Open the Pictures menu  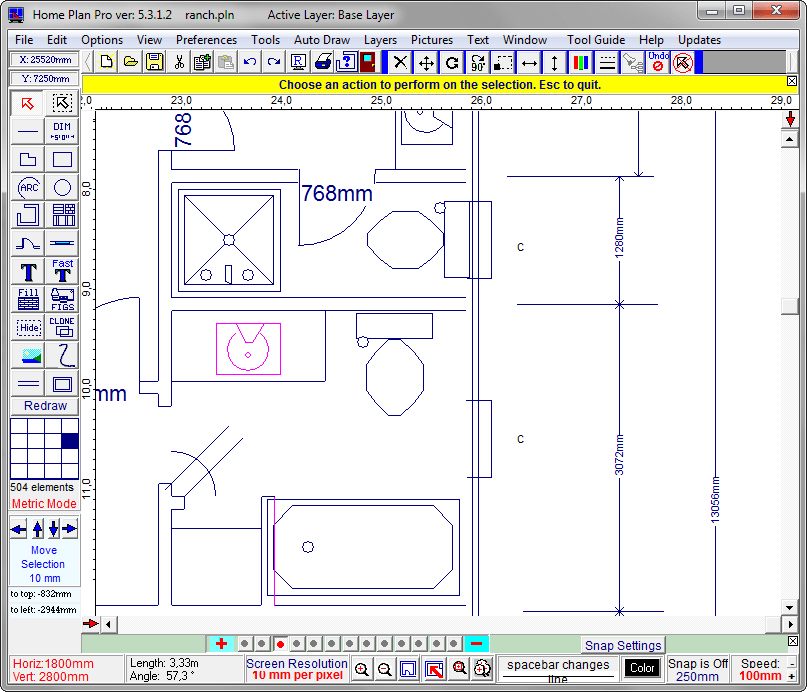(x=432, y=40)
